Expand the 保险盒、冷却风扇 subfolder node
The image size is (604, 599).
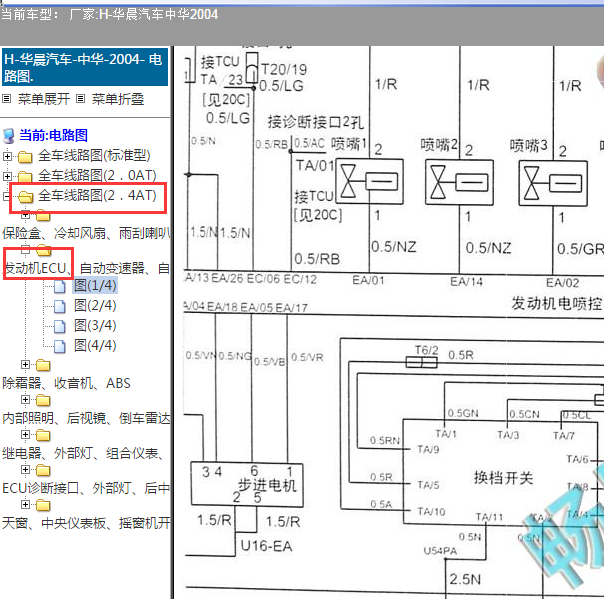pyautogui.click(x=25, y=215)
